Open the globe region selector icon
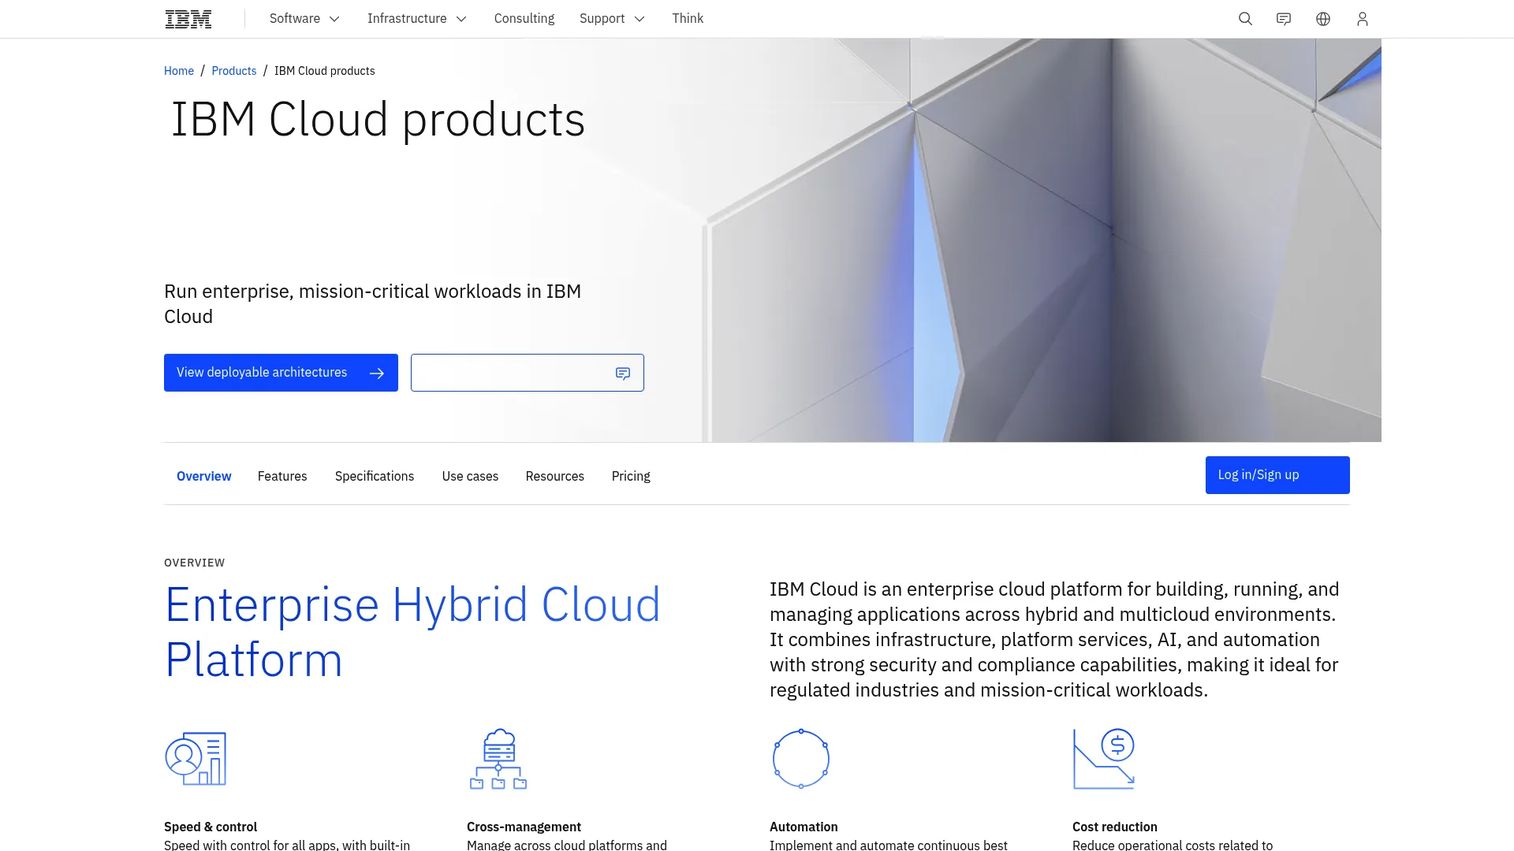The width and height of the screenshot is (1514, 851). (x=1323, y=19)
